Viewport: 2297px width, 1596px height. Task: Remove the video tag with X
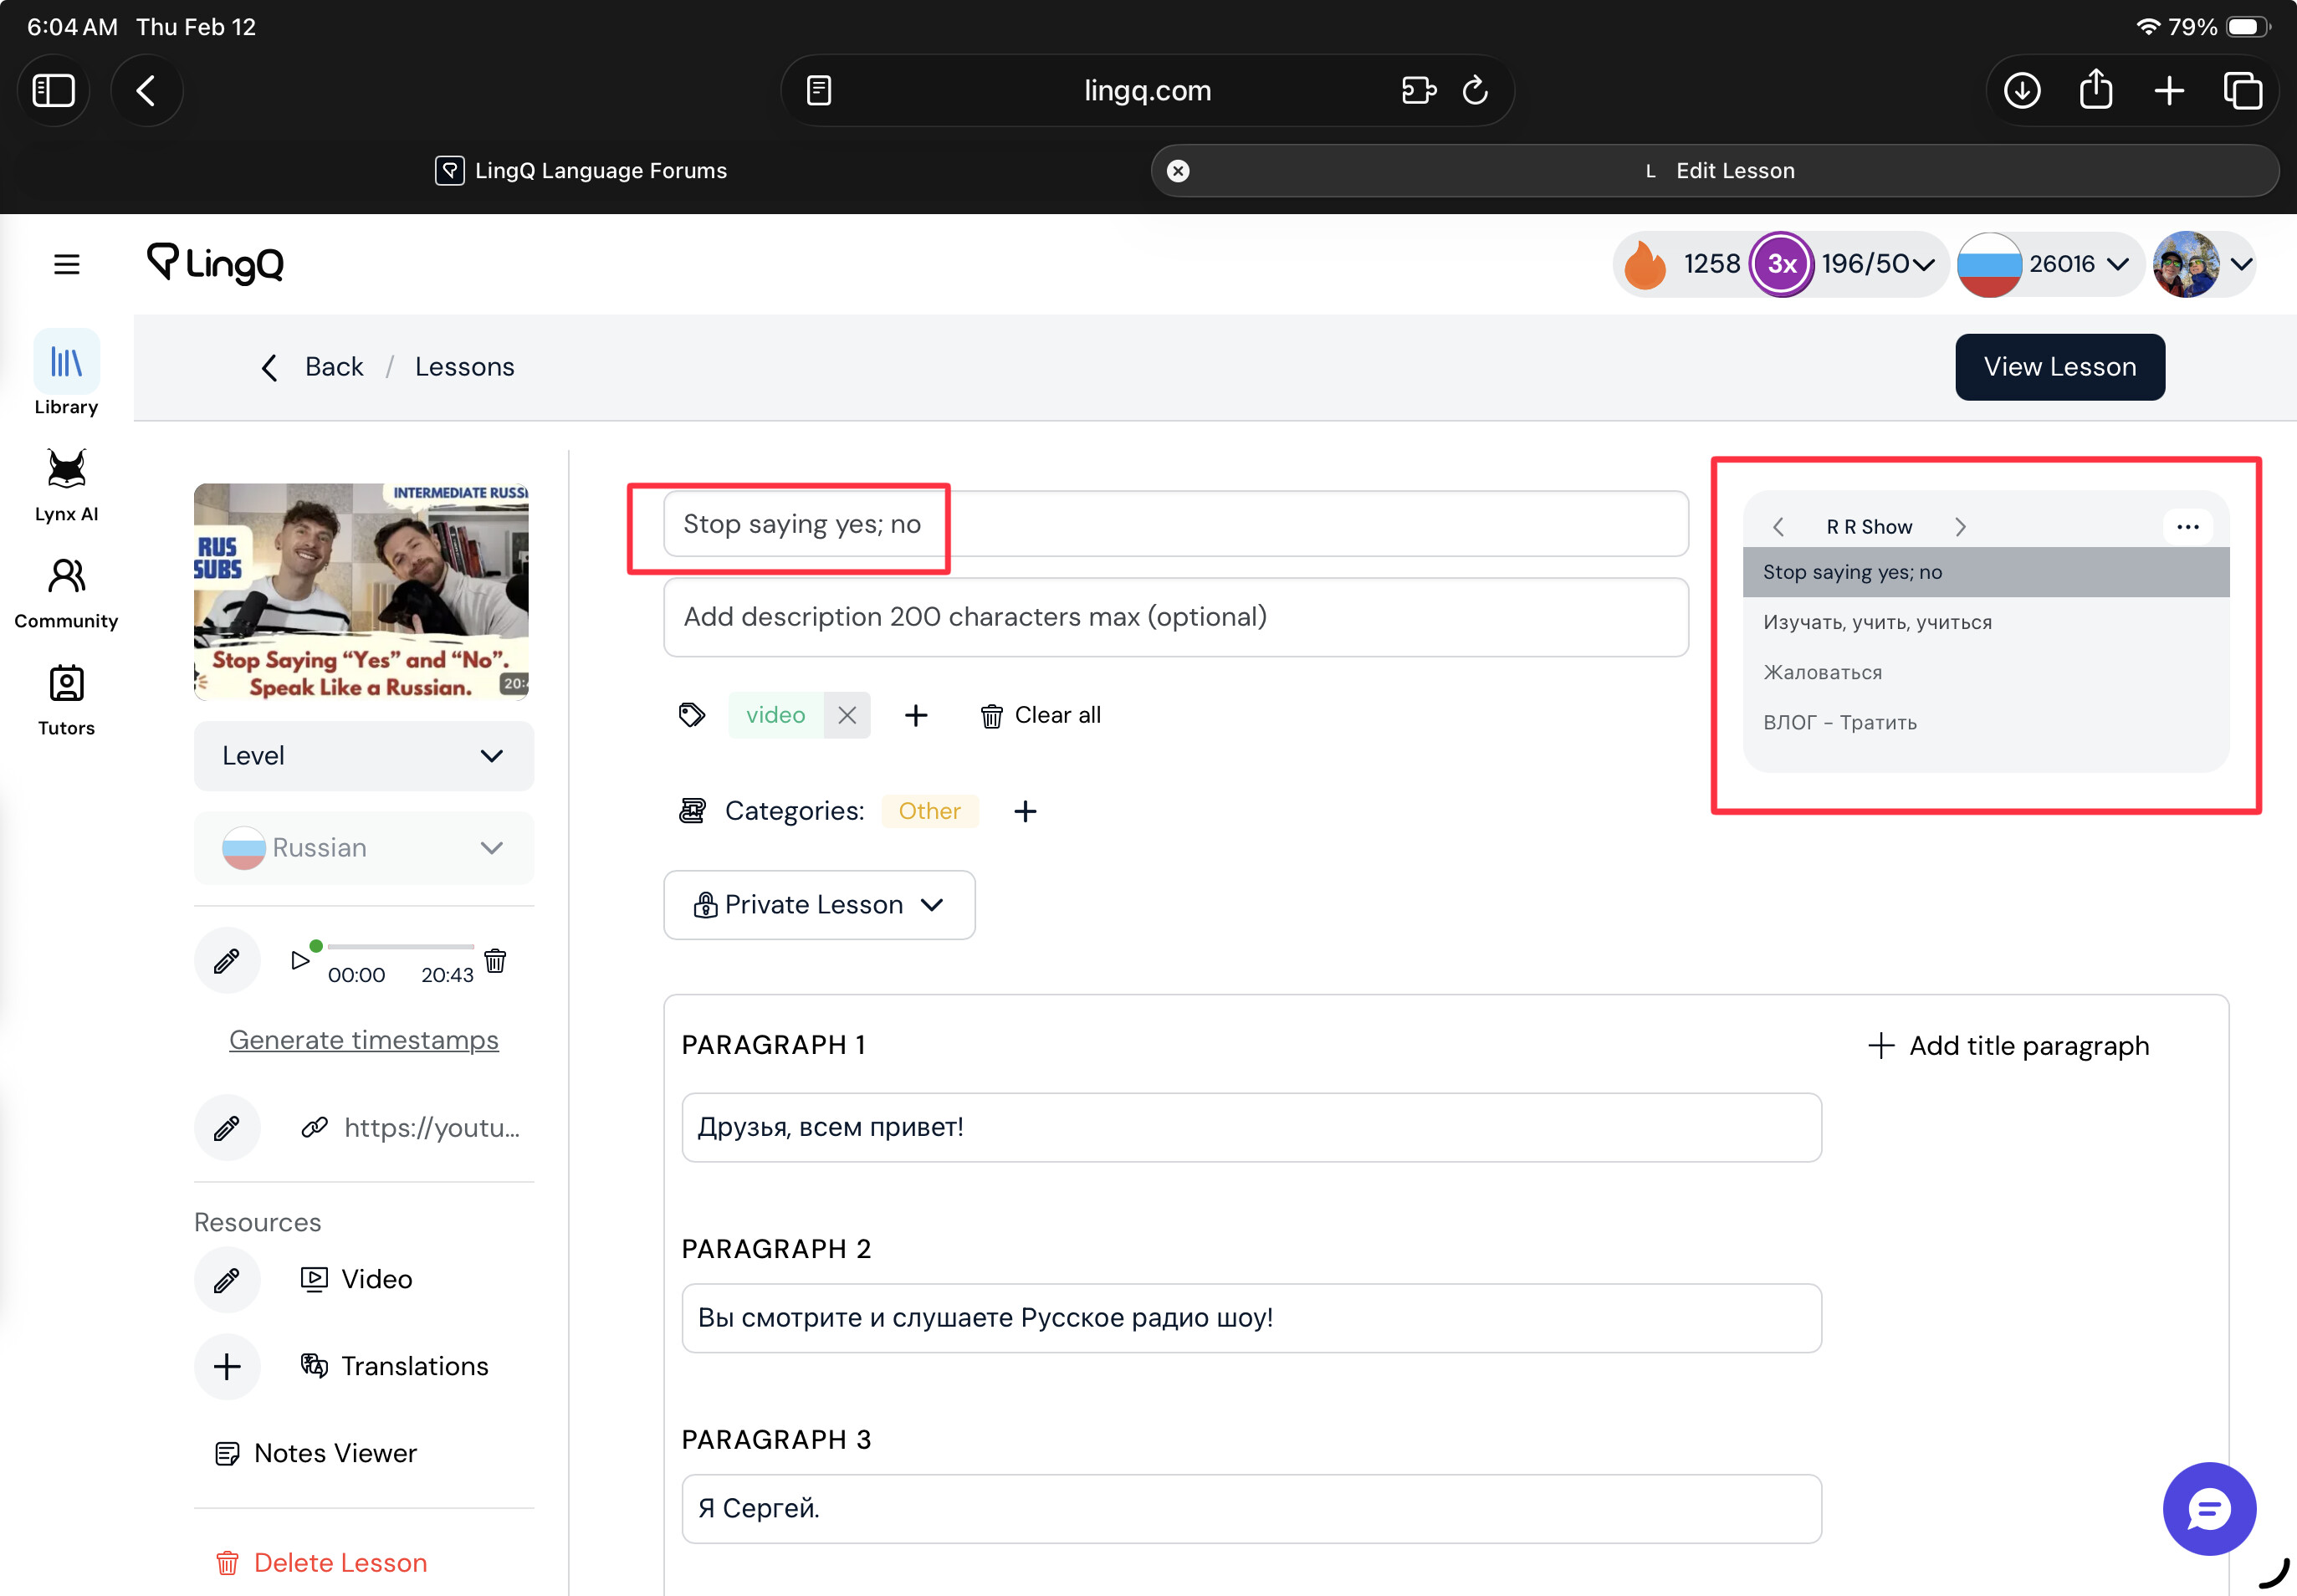[847, 715]
